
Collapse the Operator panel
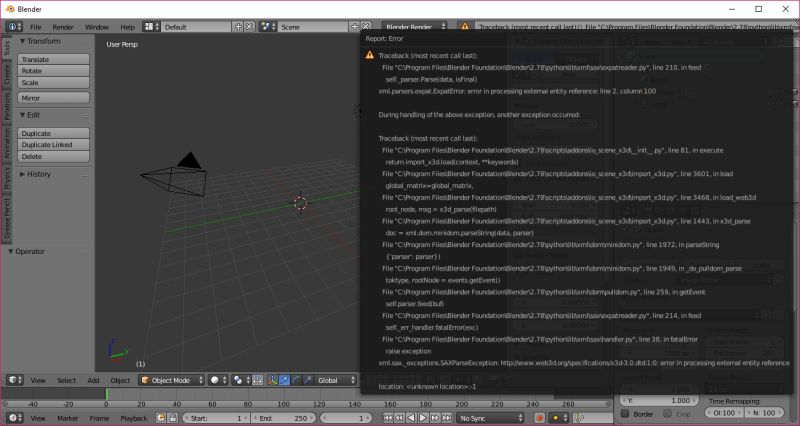(10, 252)
